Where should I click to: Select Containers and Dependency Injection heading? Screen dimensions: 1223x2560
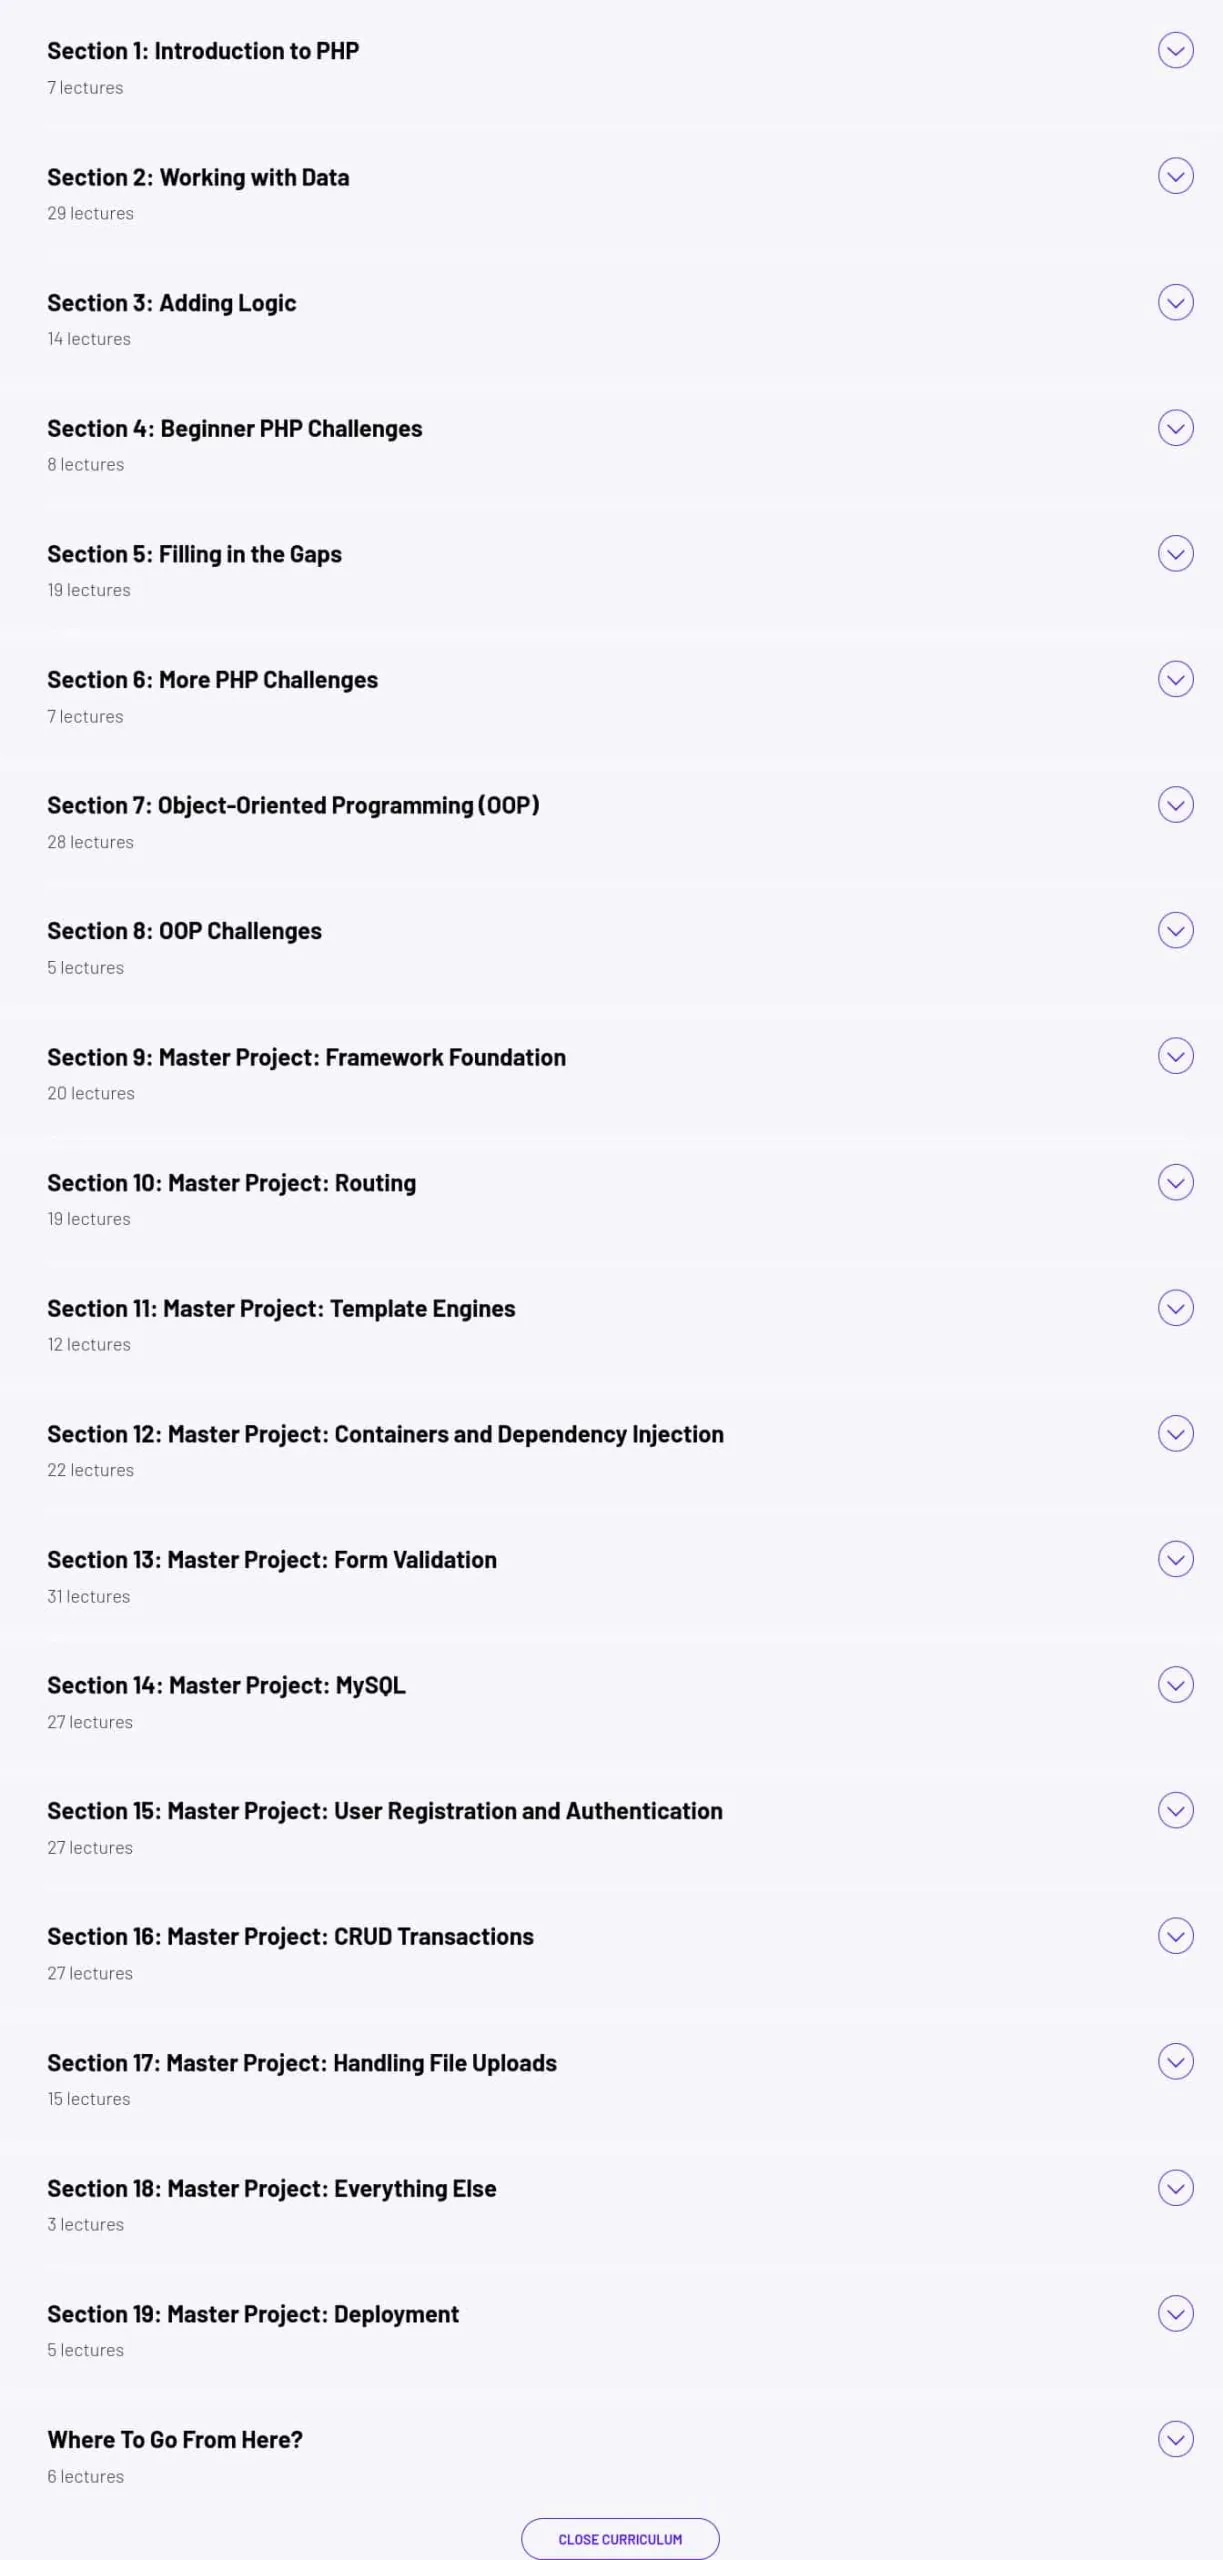point(385,1434)
